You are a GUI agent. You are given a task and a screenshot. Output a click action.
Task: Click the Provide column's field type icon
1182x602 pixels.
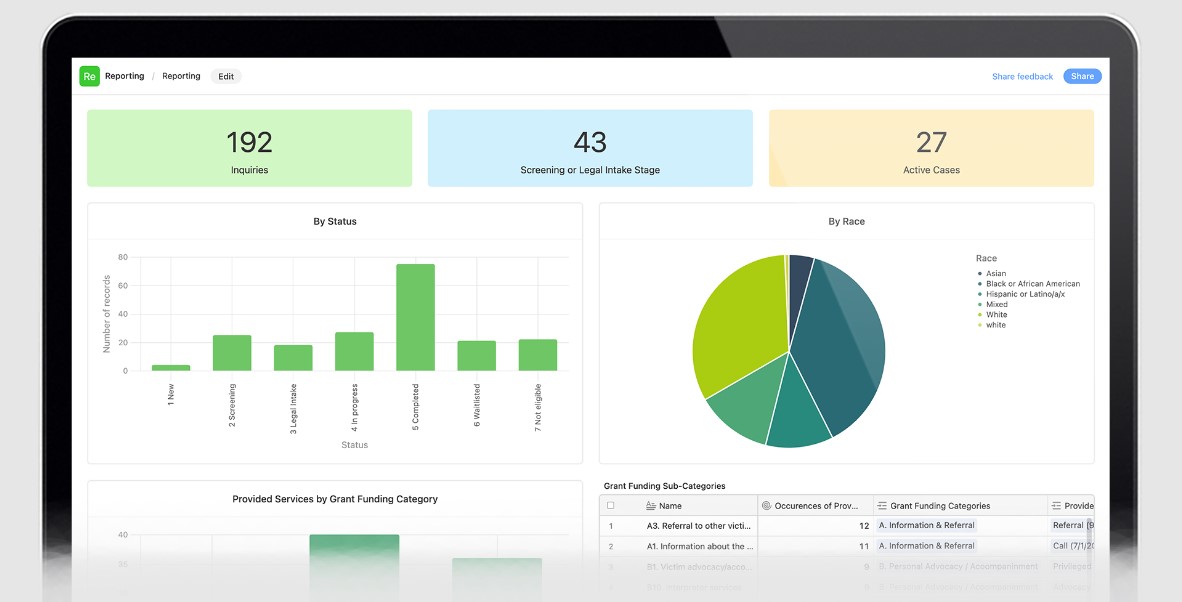(1056, 506)
